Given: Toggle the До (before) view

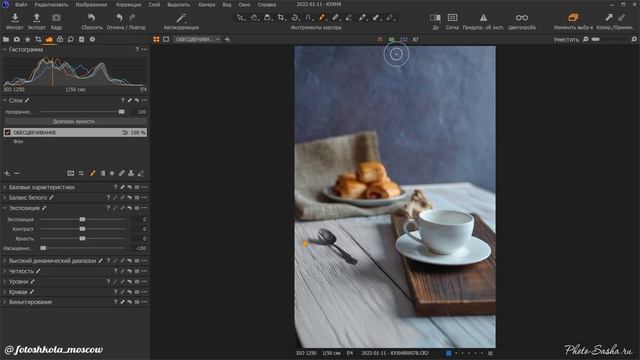Looking at the screenshot, I should click(435, 18).
